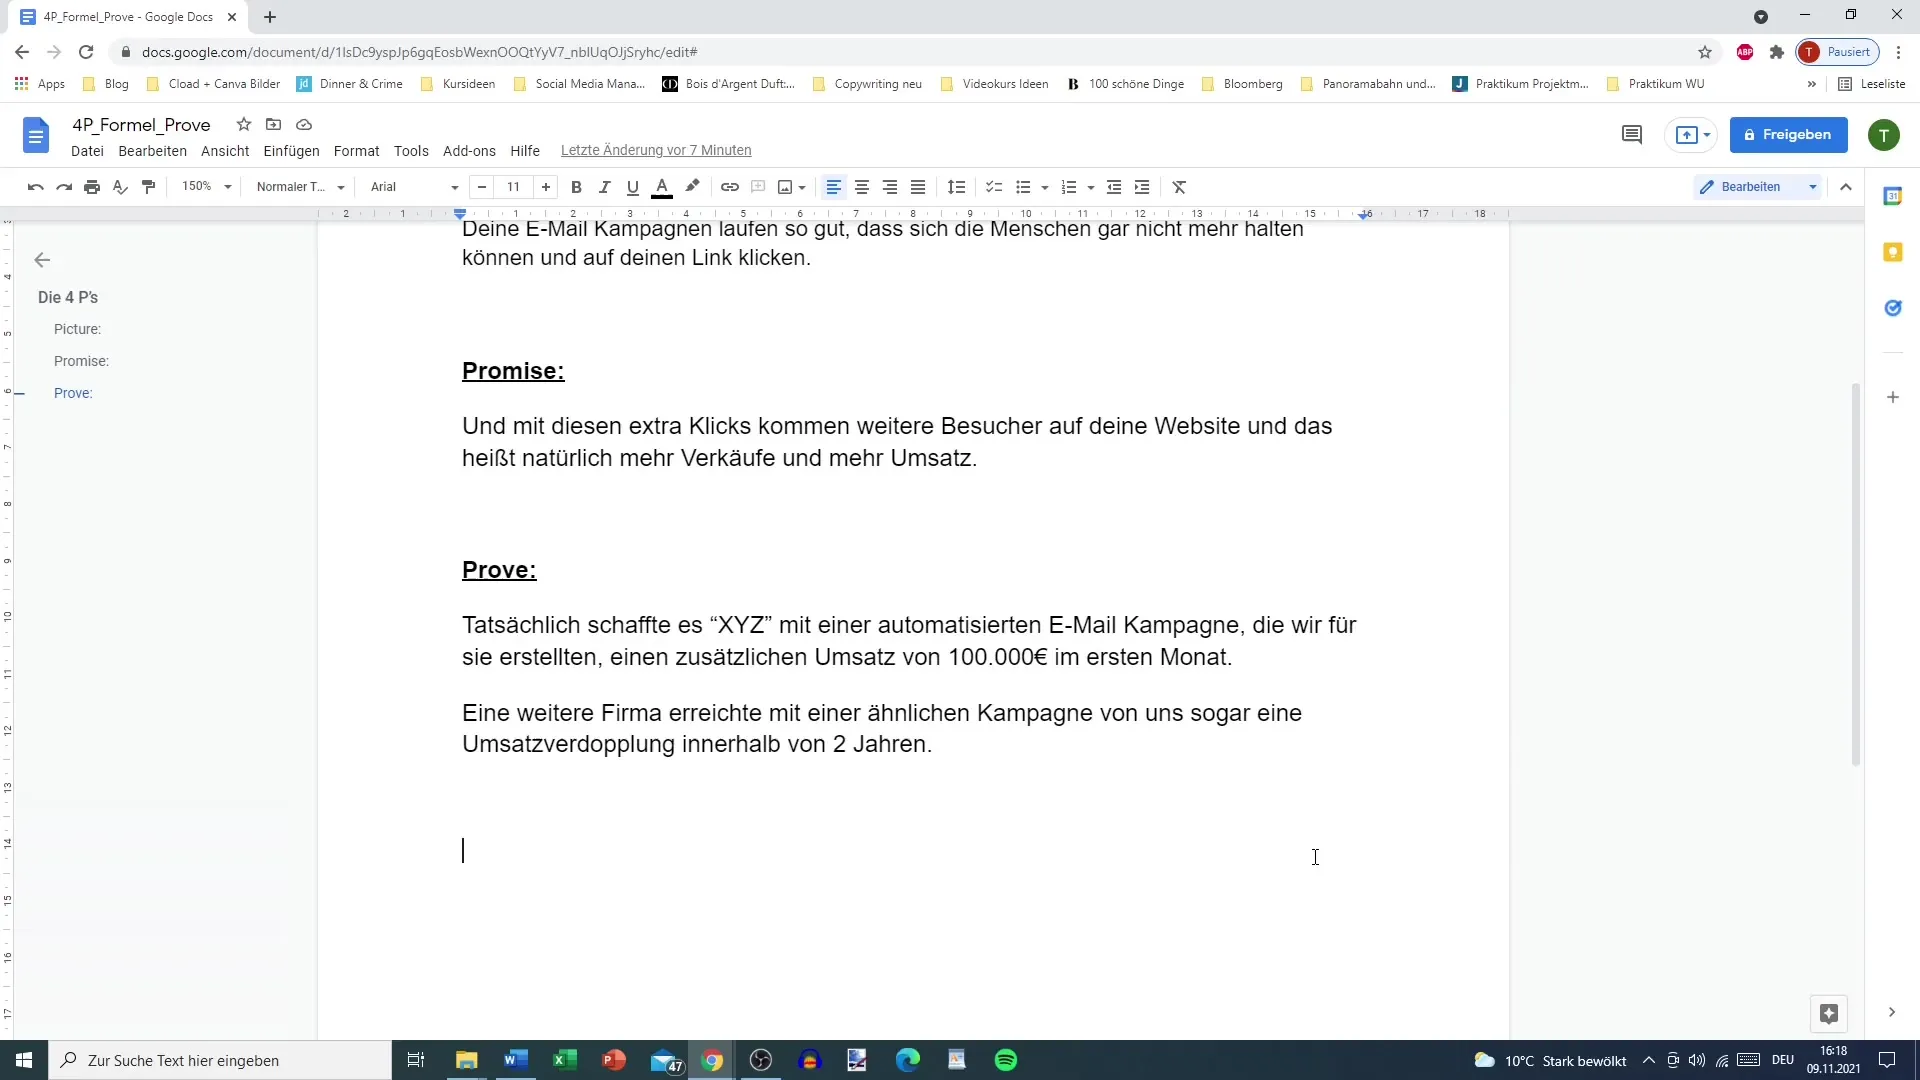Open the text color picker

[x=662, y=187]
